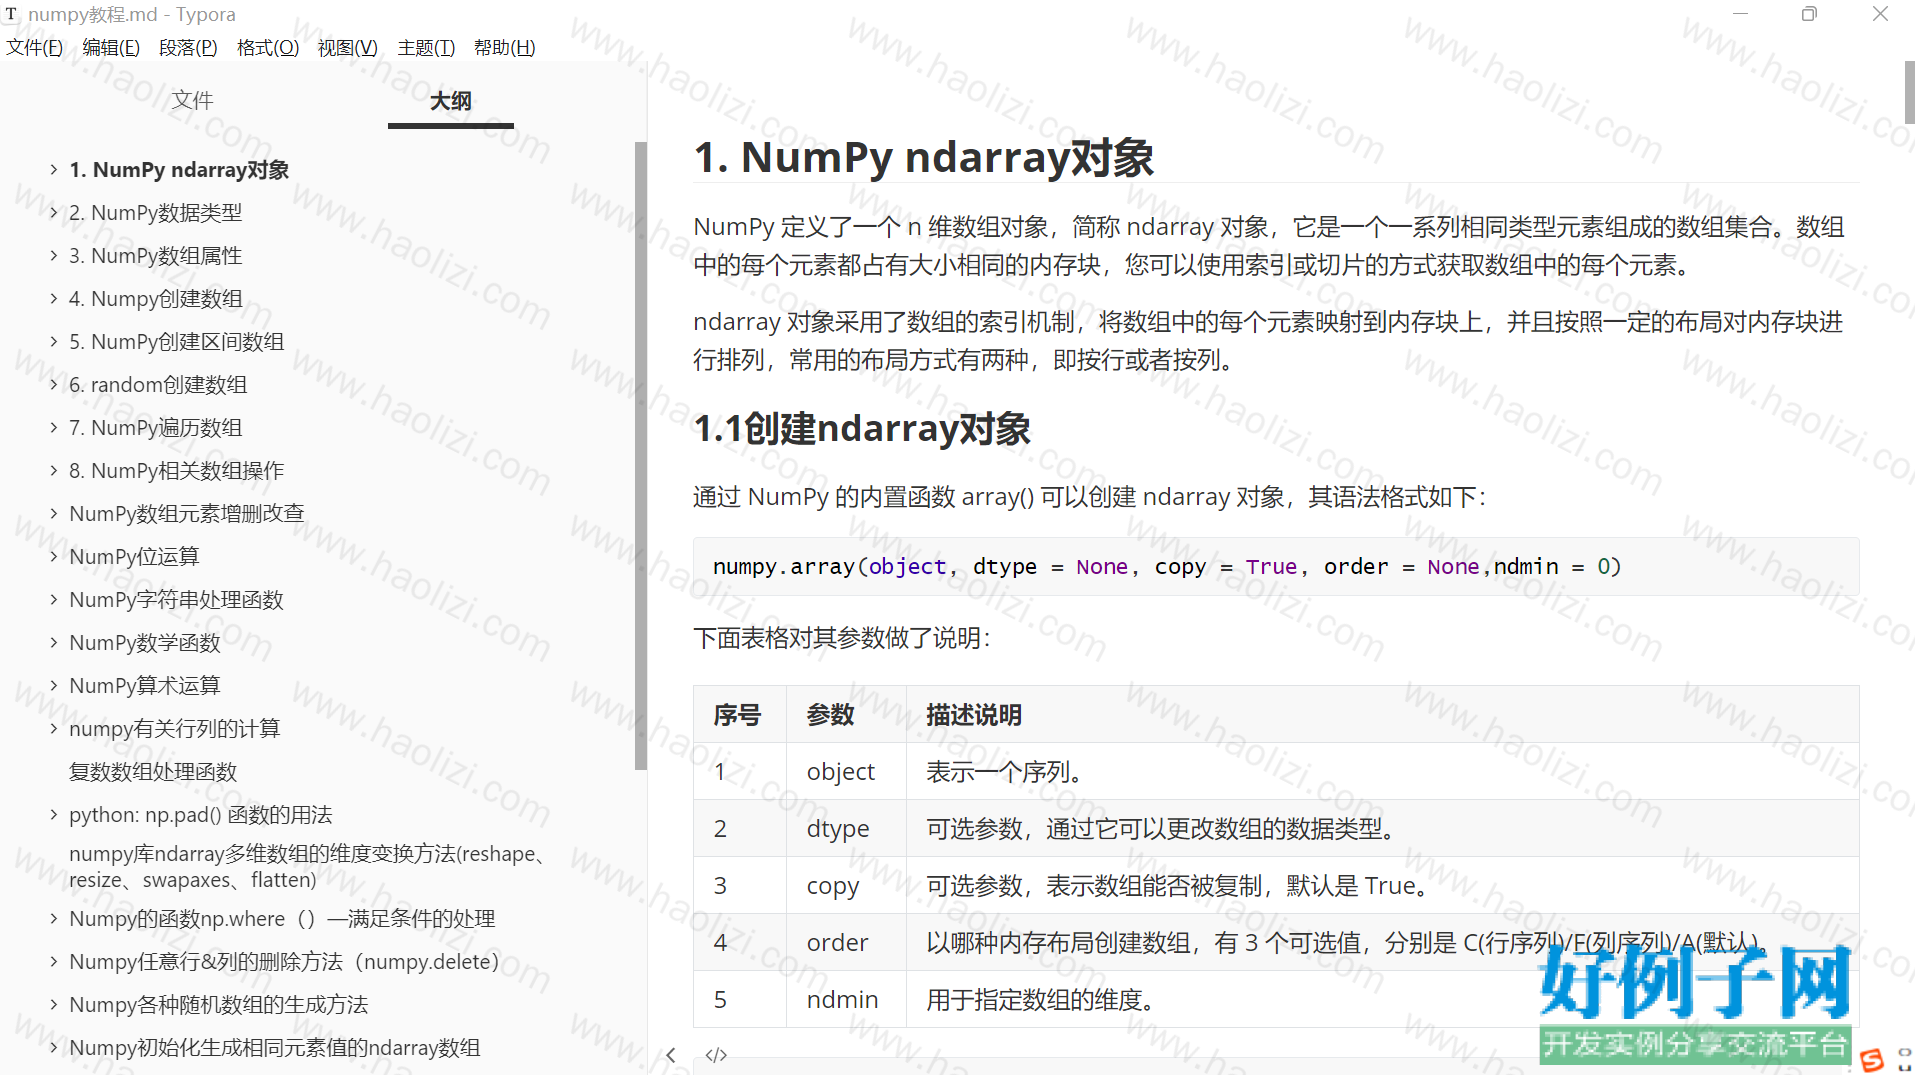Click the 'object' table cell
The image size is (1915, 1075).
pos(846,772)
